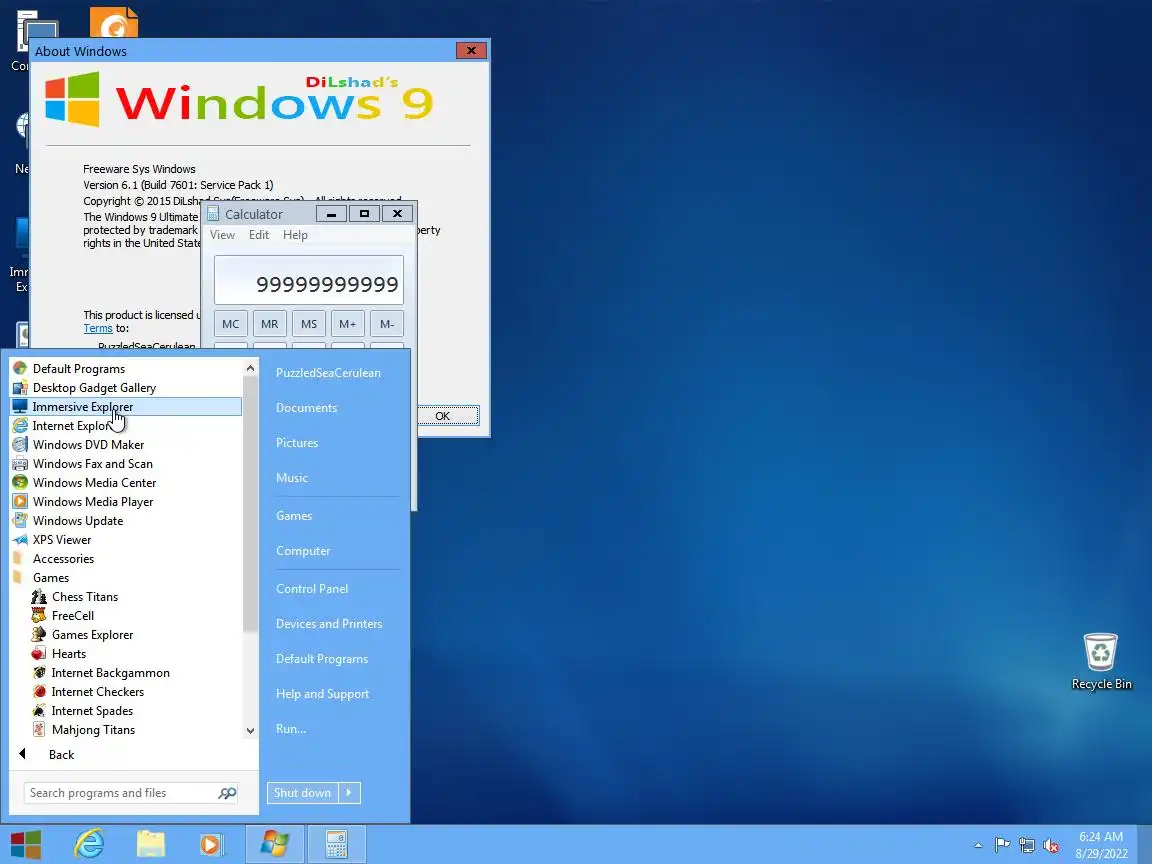Launch Internet Explorer from program list
1152x864 pixels.
[21, 425]
